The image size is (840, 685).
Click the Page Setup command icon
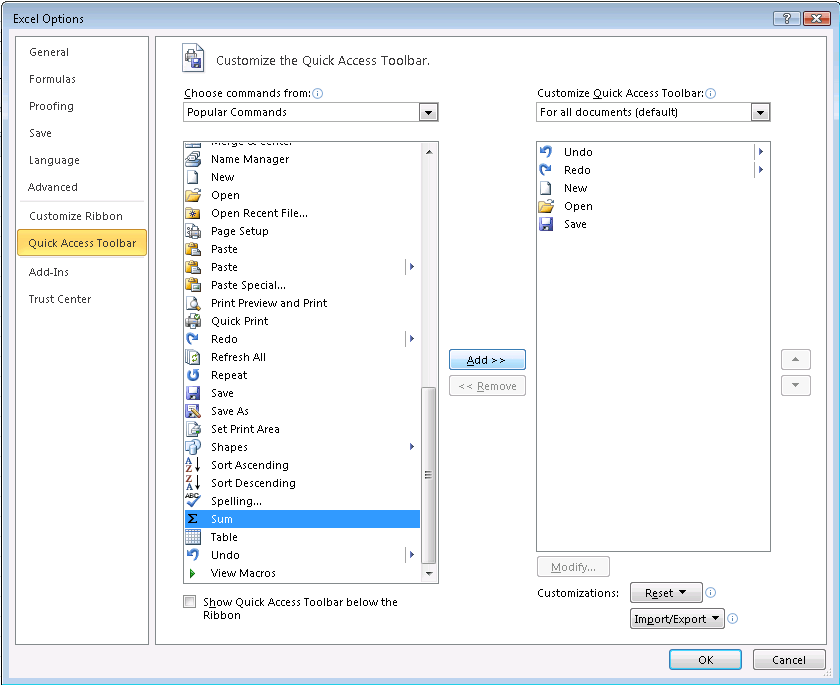tap(193, 231)
